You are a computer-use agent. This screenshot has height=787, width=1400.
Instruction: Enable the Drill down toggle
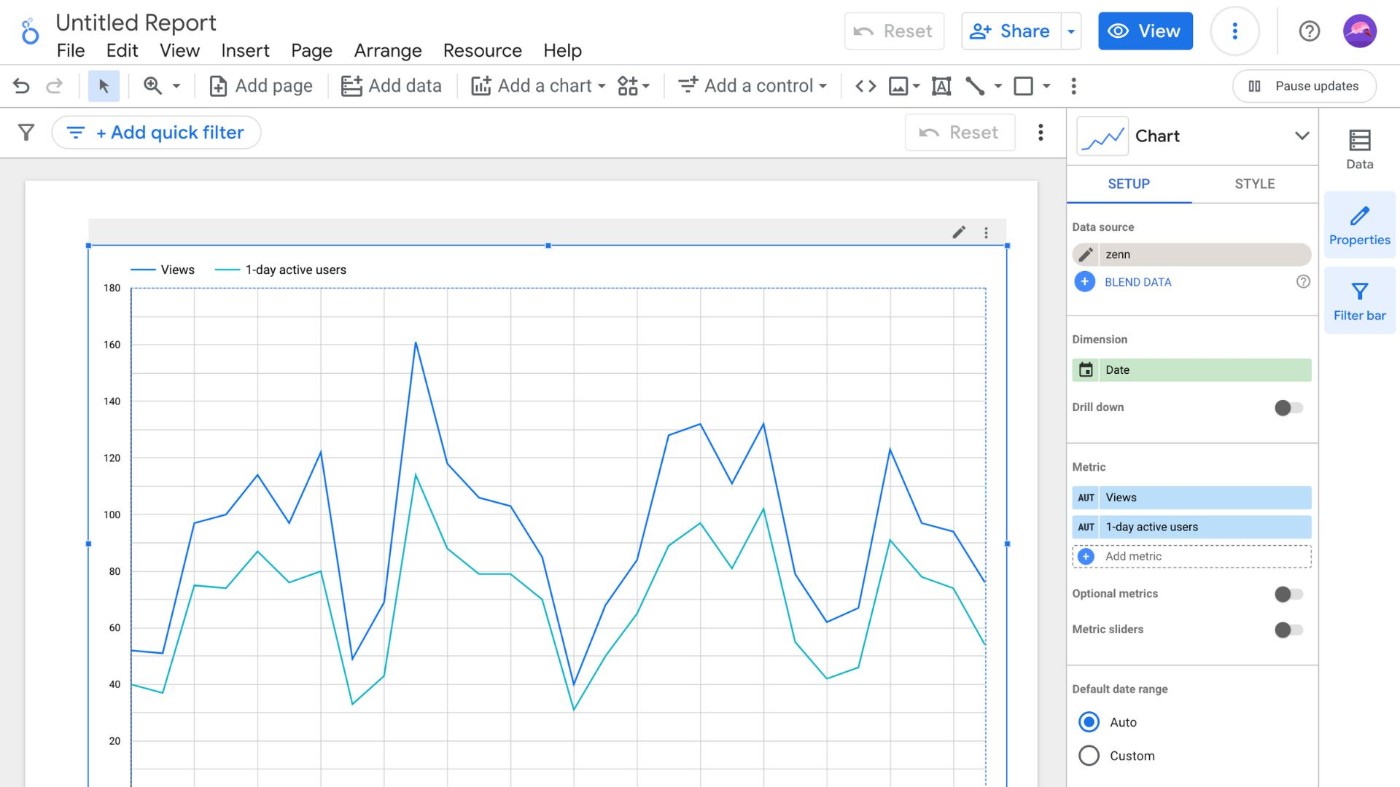(x=1288, y=407)
